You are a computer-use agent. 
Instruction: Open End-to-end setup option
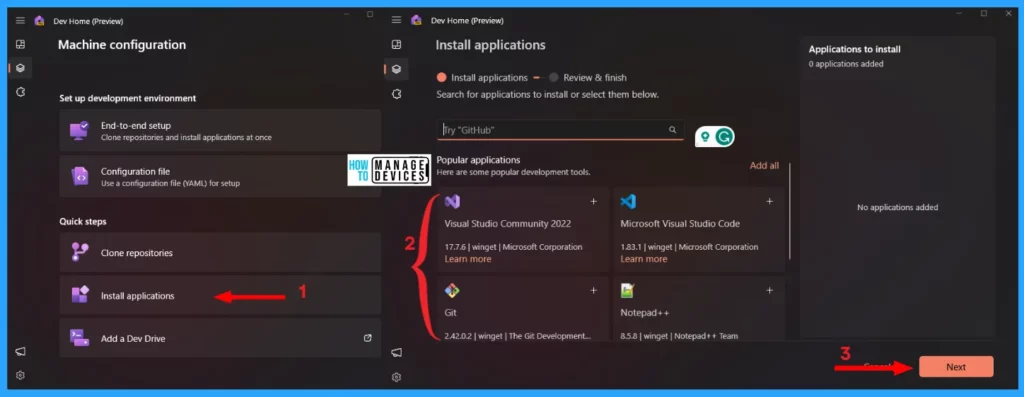(220, 131)
